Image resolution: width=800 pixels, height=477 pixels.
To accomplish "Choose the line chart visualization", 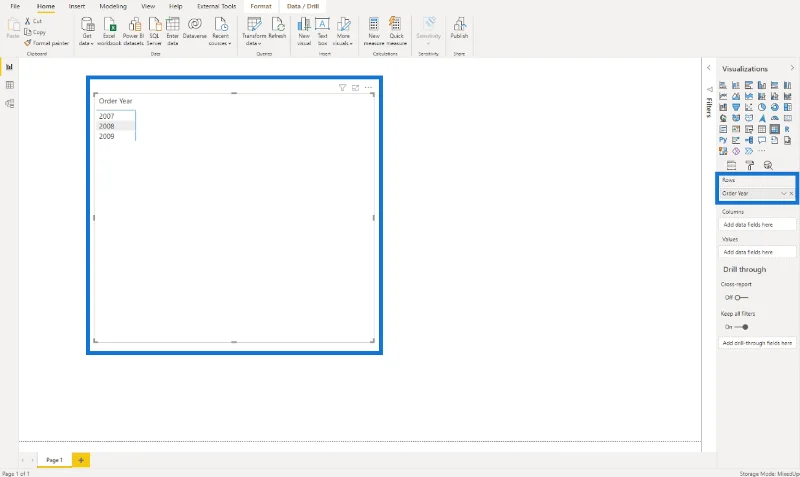I will click(723, 96).
